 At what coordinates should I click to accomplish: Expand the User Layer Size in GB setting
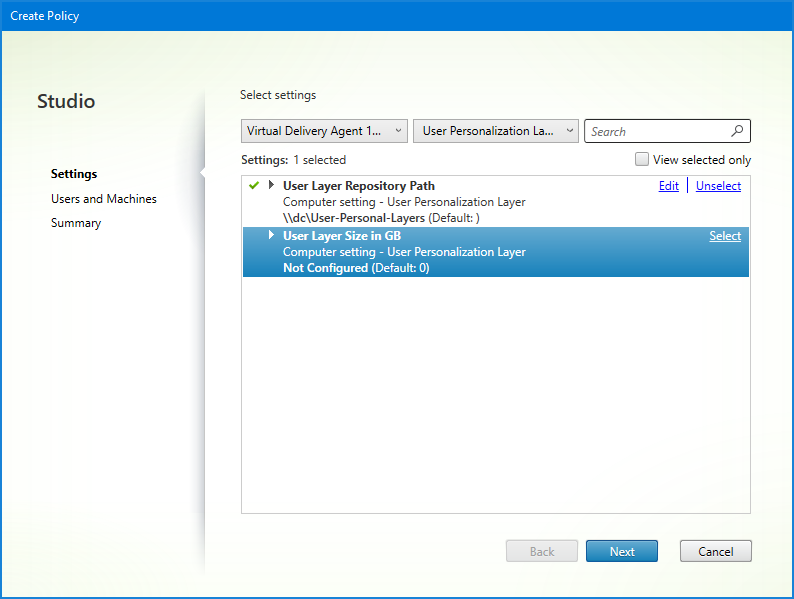tap(271, 236)
